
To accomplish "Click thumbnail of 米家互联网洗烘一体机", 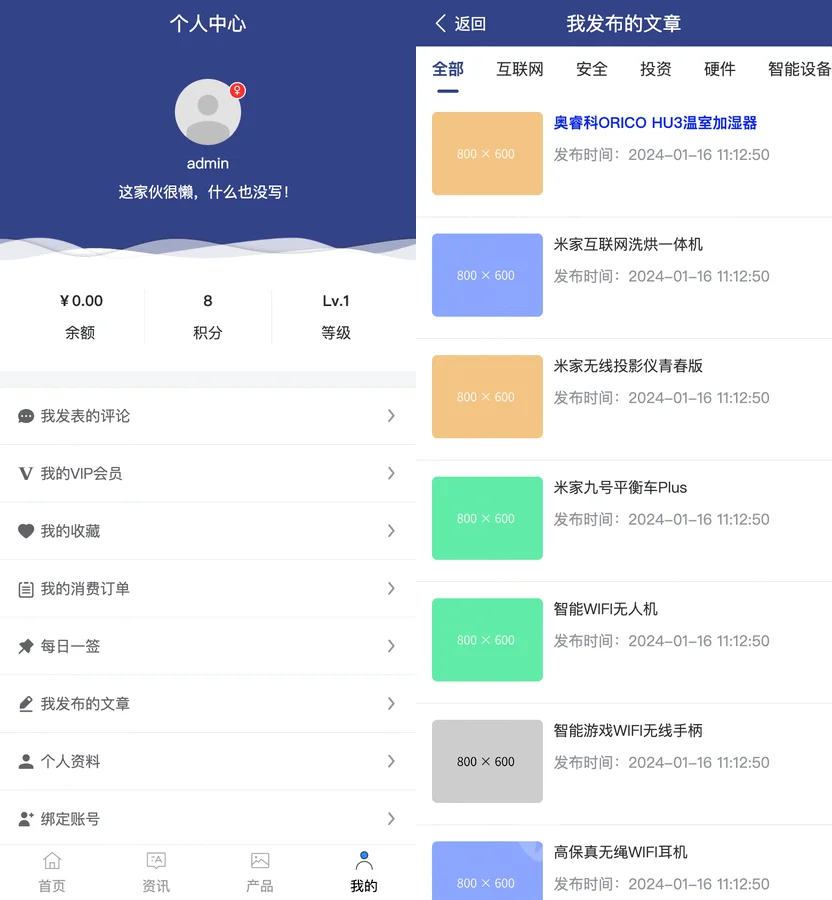I will [x=487, y=275].
